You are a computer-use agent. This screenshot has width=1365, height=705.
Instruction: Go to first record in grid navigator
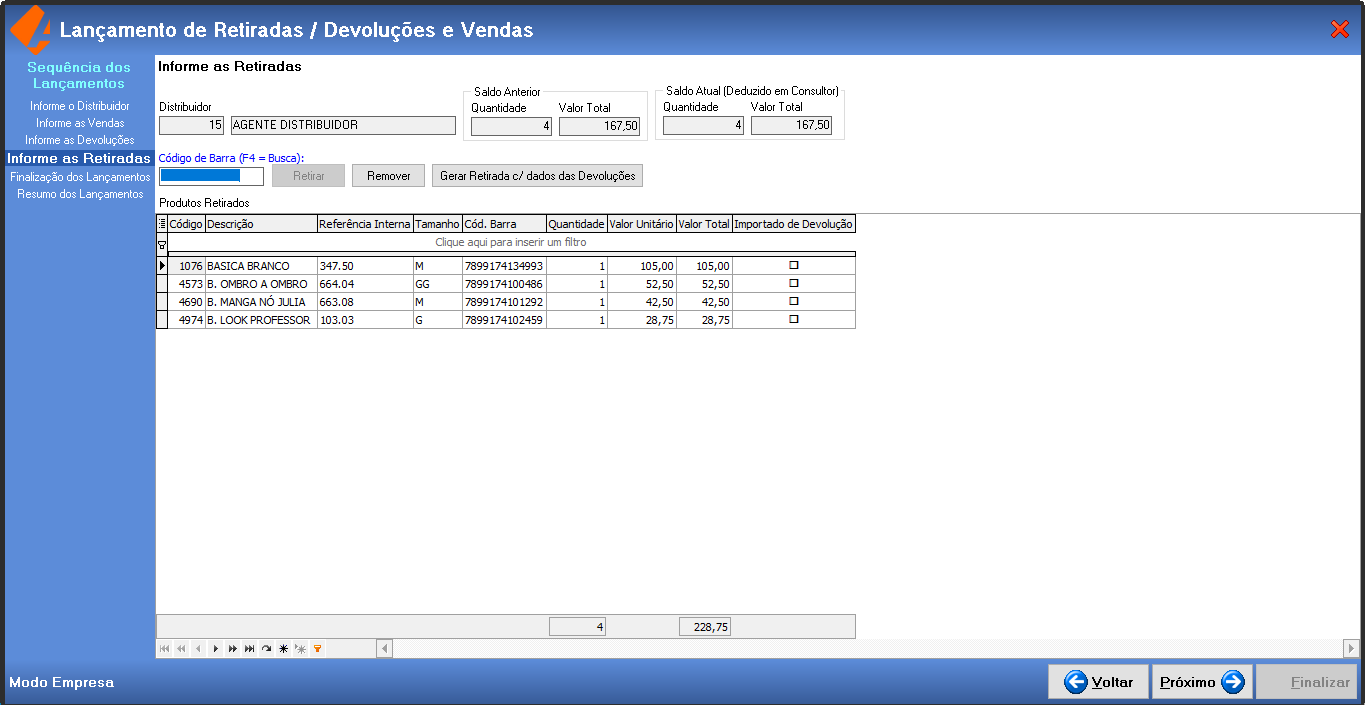pos(164,649)
